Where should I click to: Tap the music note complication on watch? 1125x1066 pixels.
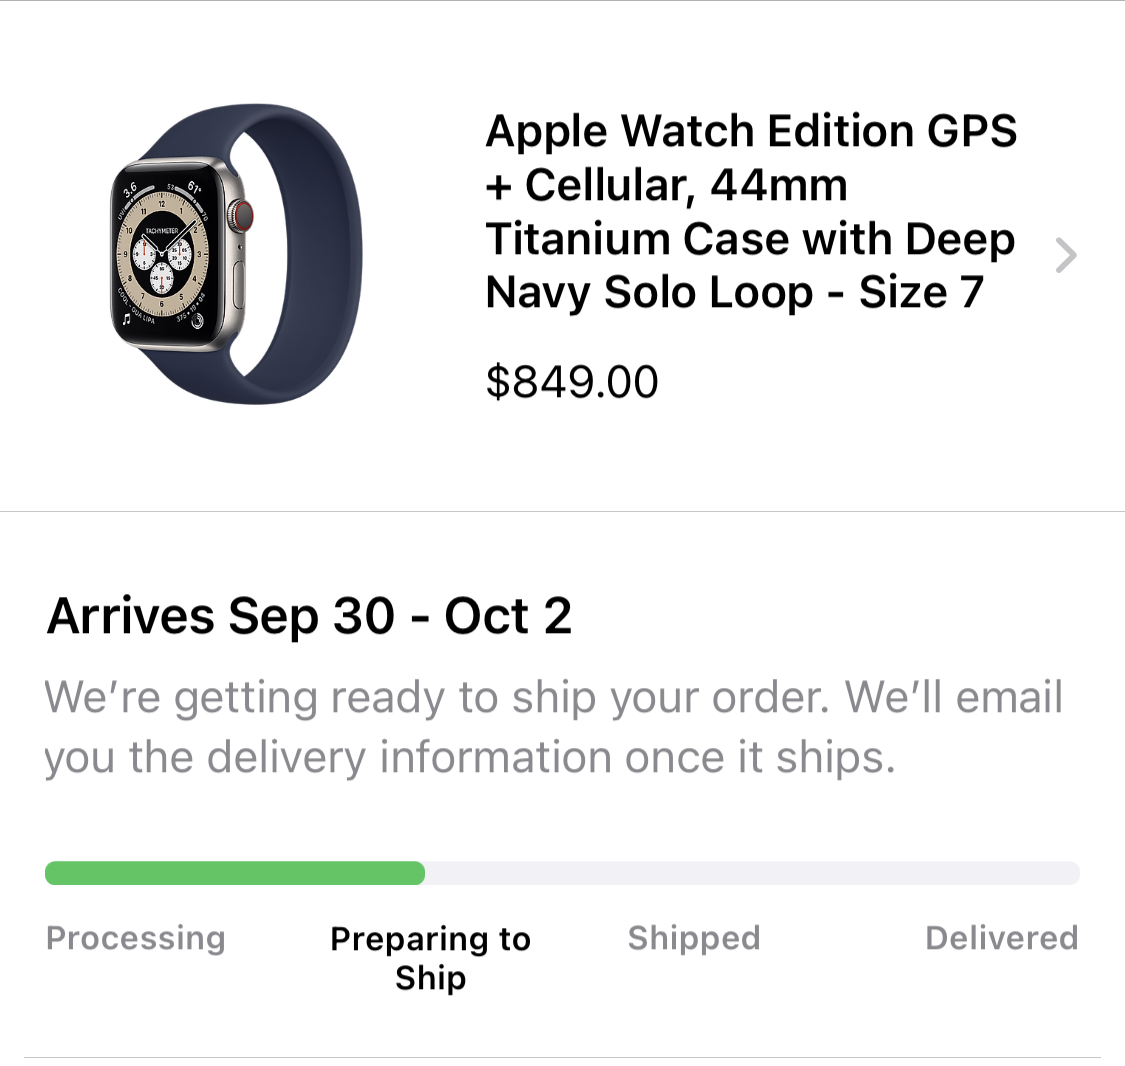(127, 319)
